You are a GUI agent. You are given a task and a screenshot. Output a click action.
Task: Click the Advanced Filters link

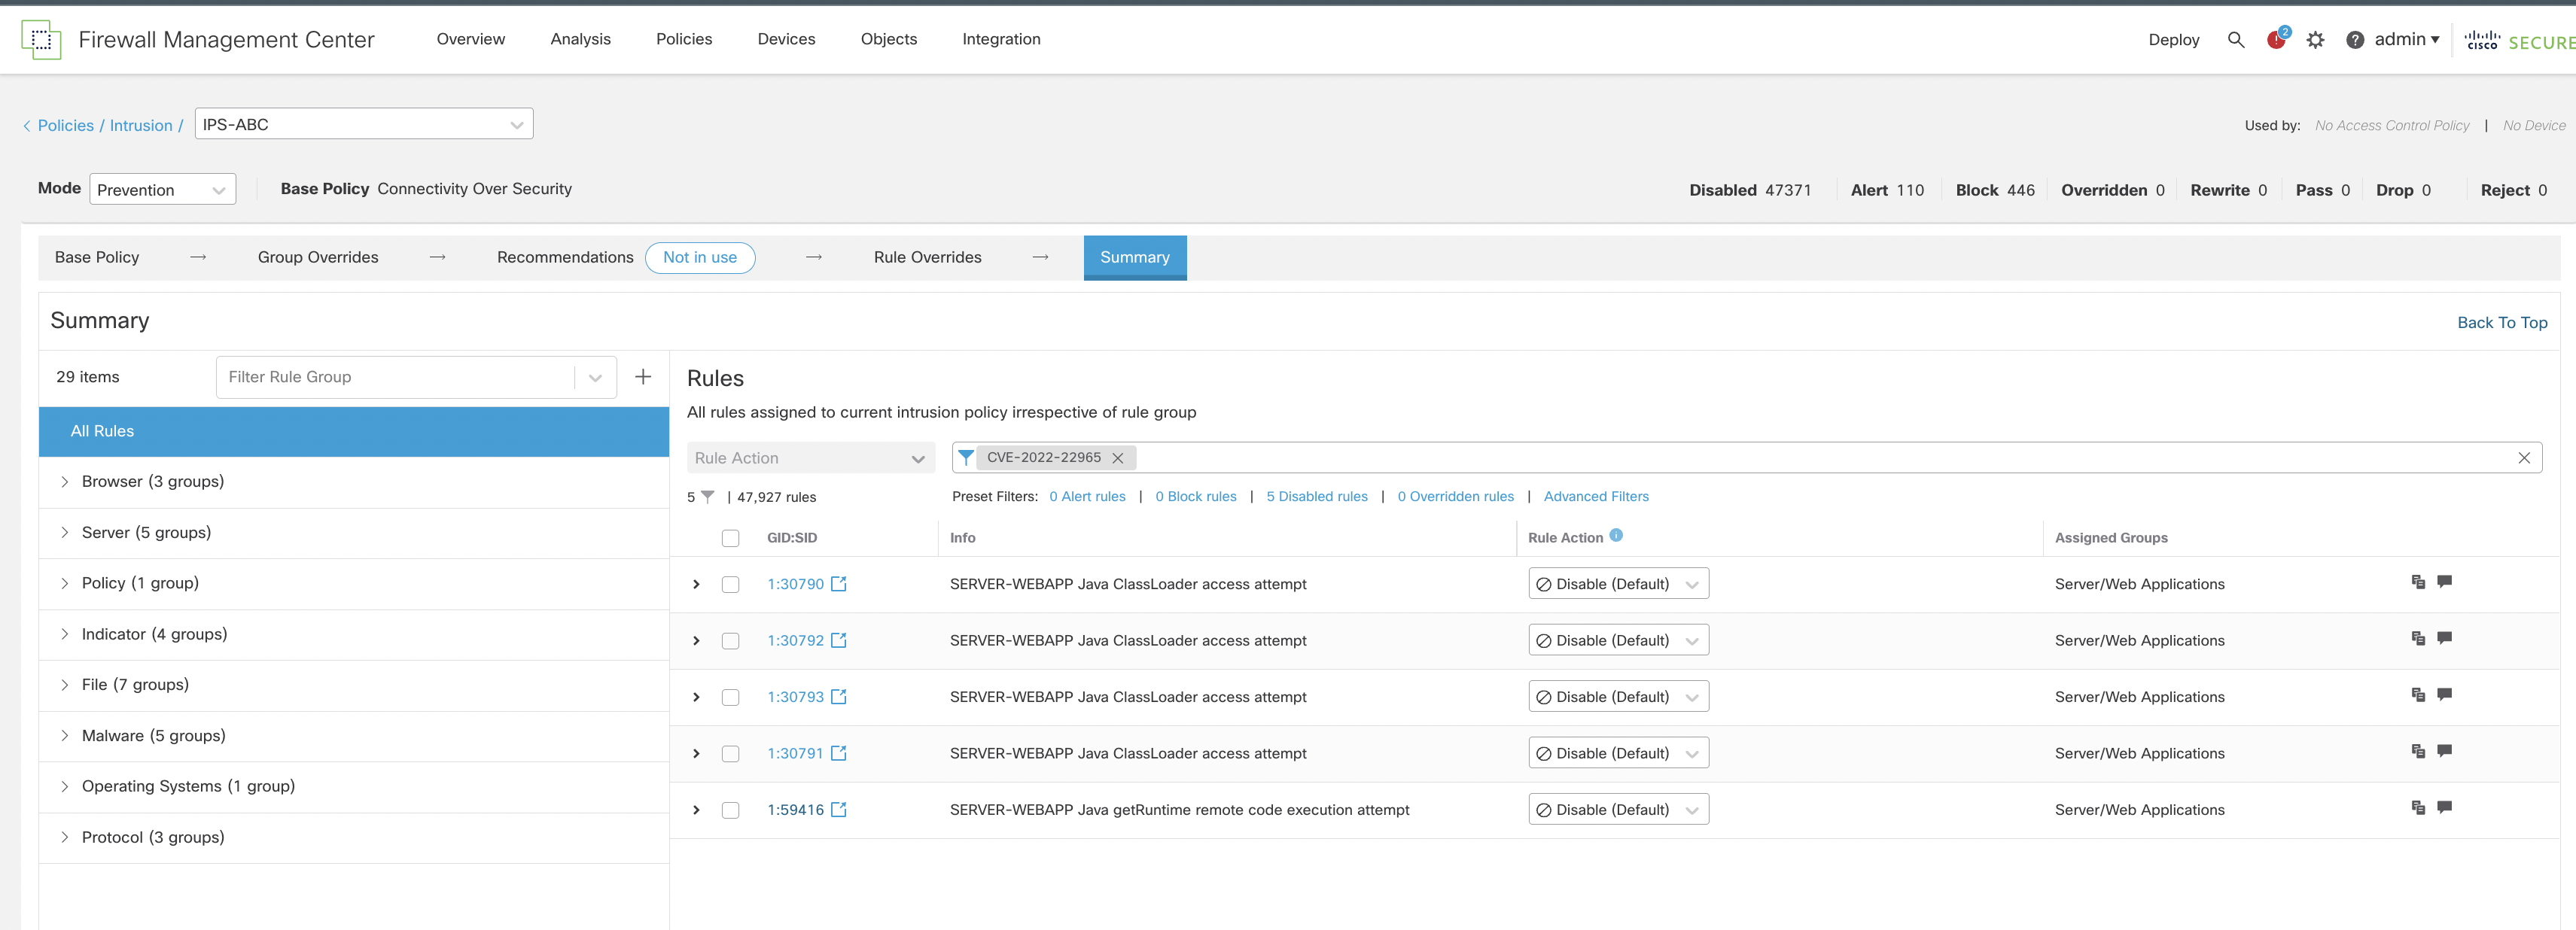pos(1595,497)
